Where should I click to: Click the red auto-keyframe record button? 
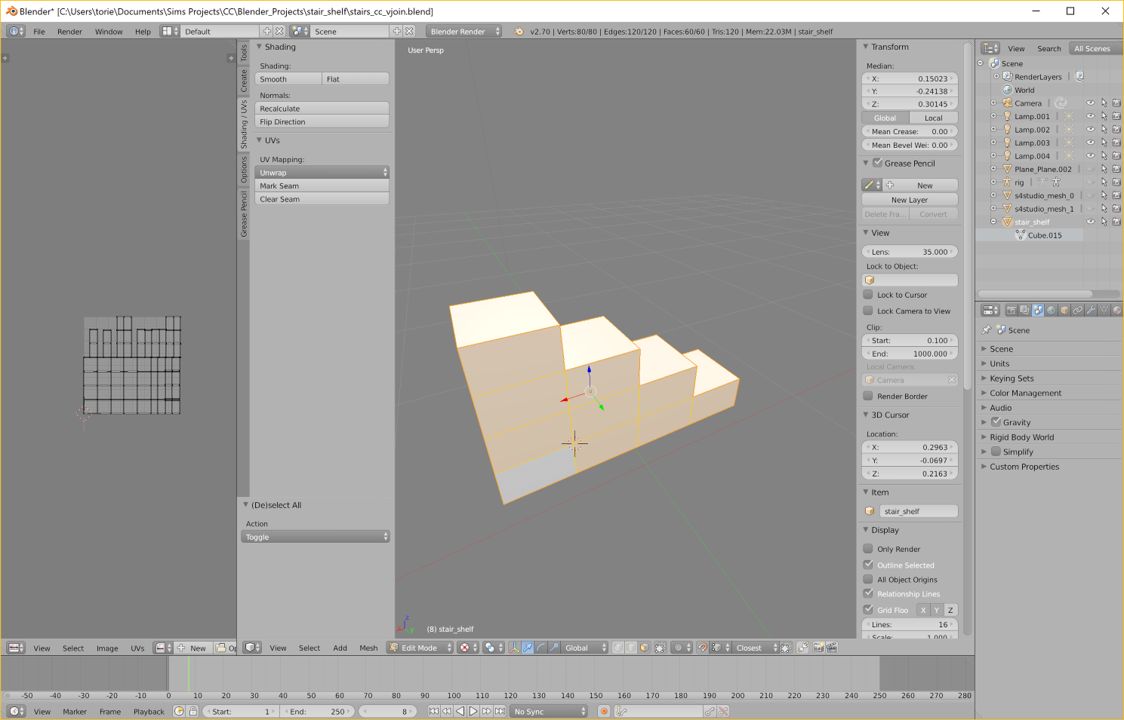pos(604,711)
